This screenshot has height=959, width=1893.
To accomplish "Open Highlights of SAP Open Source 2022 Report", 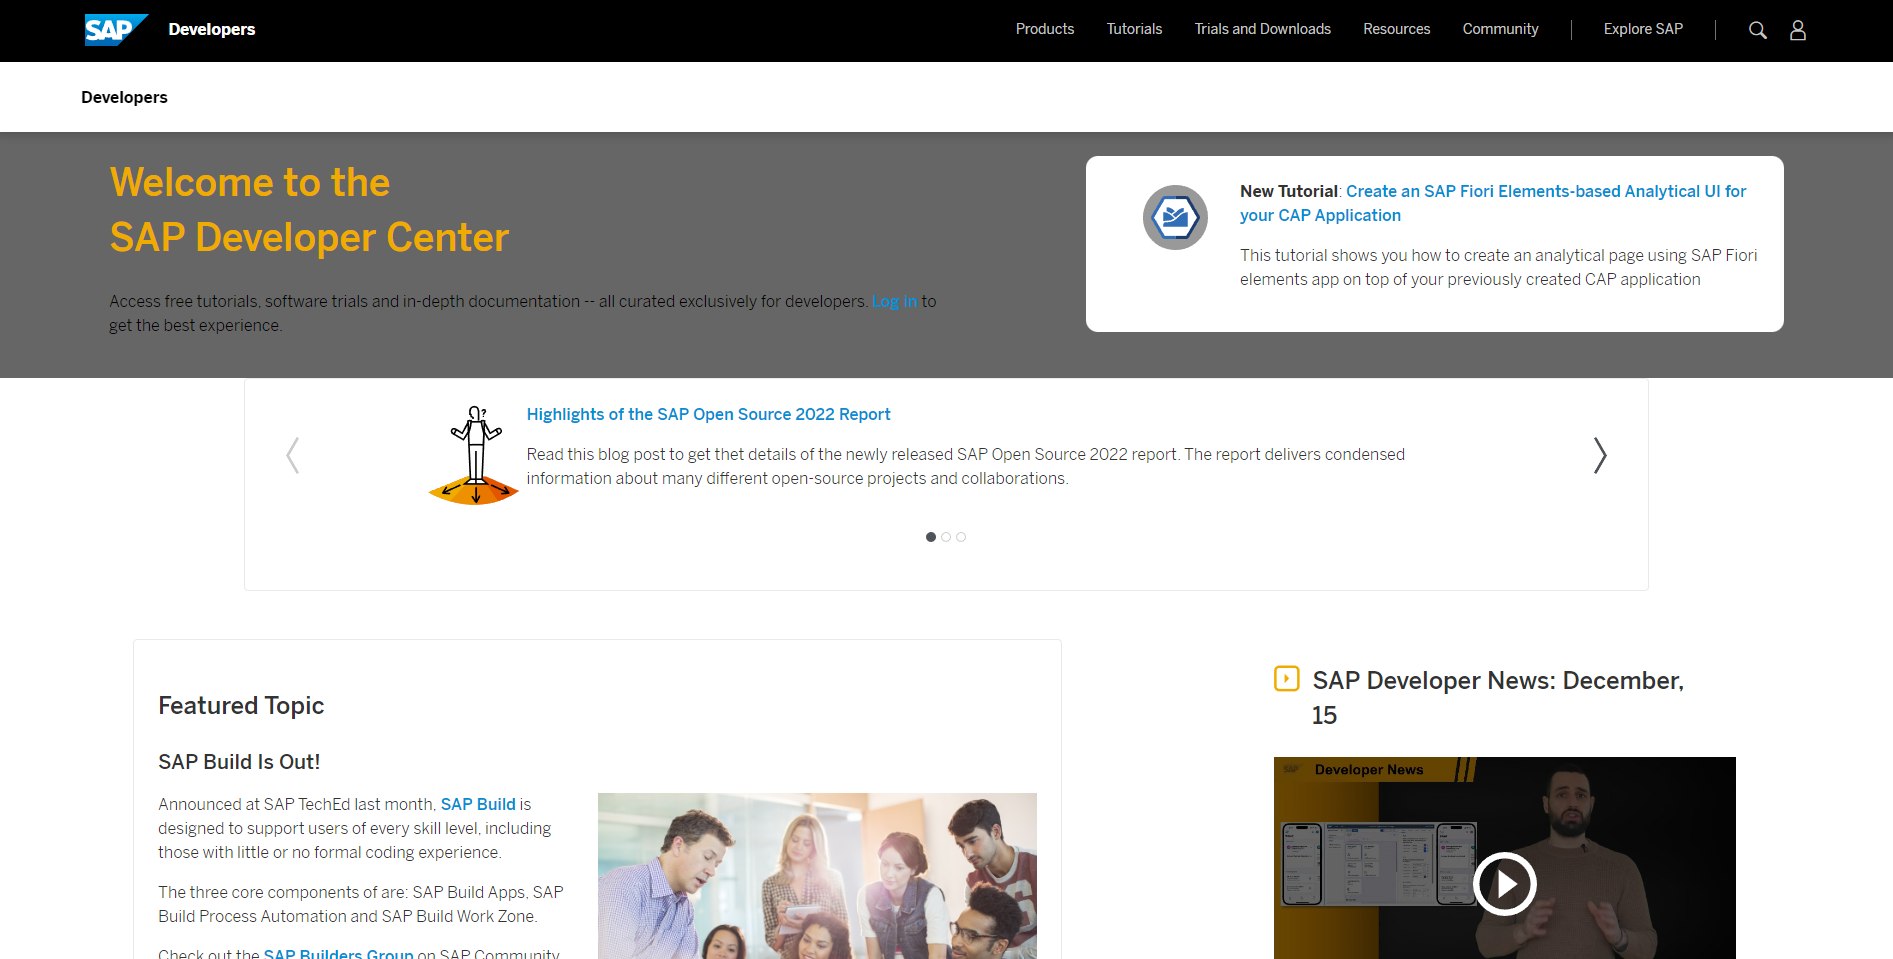I will tap(708, 414).
